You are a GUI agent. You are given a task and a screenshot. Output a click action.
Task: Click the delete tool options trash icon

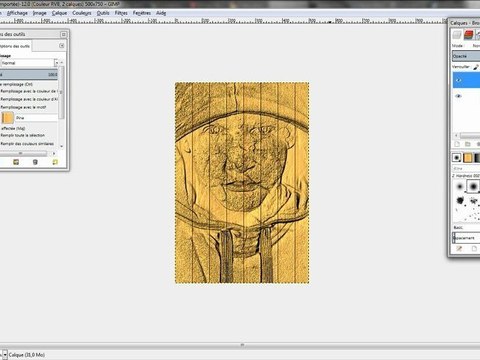pyautogui.click(x=35, y=162)
